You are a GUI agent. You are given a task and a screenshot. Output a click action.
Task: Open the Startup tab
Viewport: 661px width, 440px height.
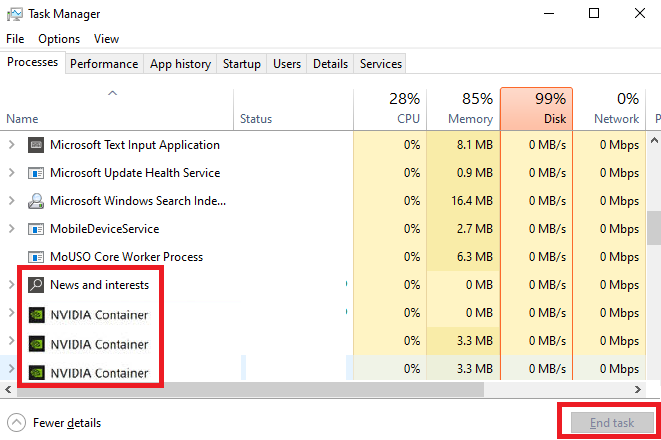241,64
